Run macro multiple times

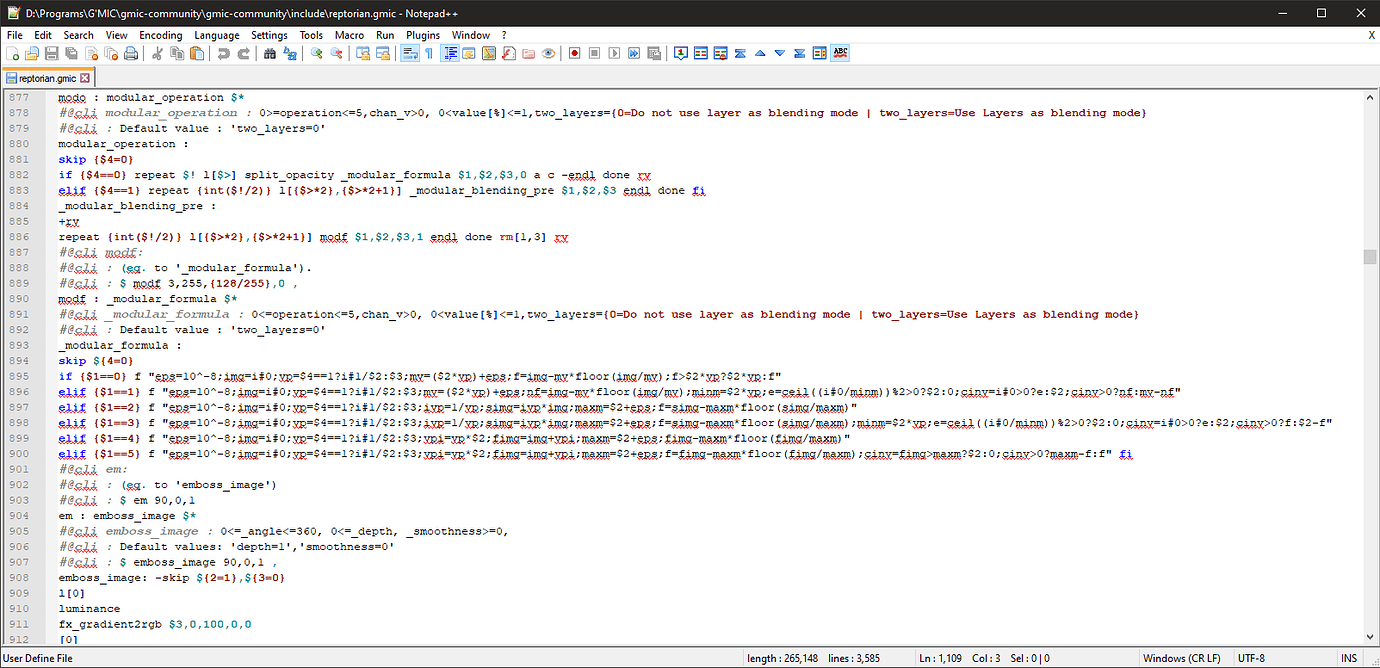[x=633, y=53]
